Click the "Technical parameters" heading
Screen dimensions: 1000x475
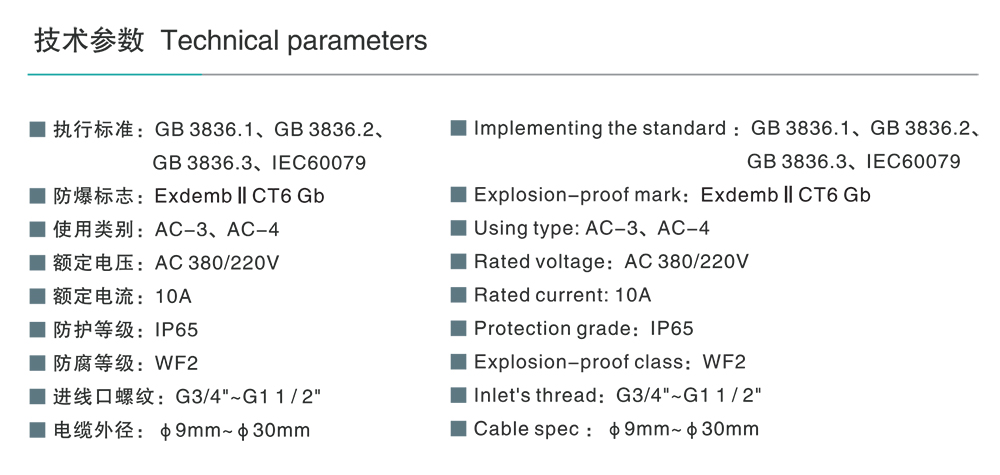tap(293, 41)
